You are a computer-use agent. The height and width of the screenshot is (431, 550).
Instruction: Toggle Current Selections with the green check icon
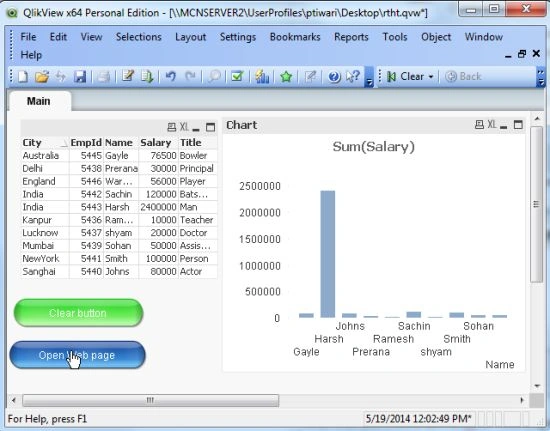237,76
